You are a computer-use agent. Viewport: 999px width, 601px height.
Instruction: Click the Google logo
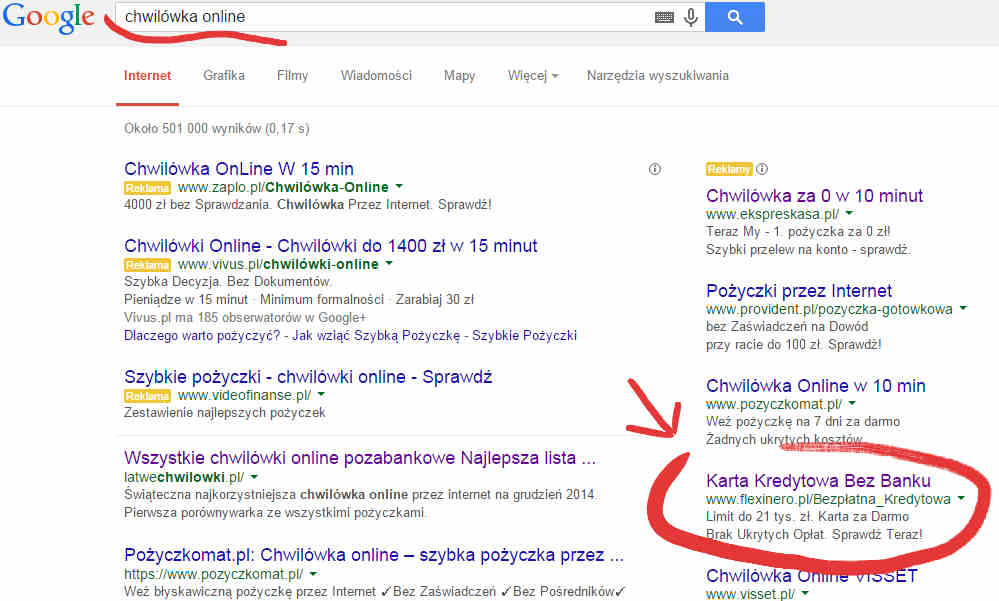coord(49,18)
